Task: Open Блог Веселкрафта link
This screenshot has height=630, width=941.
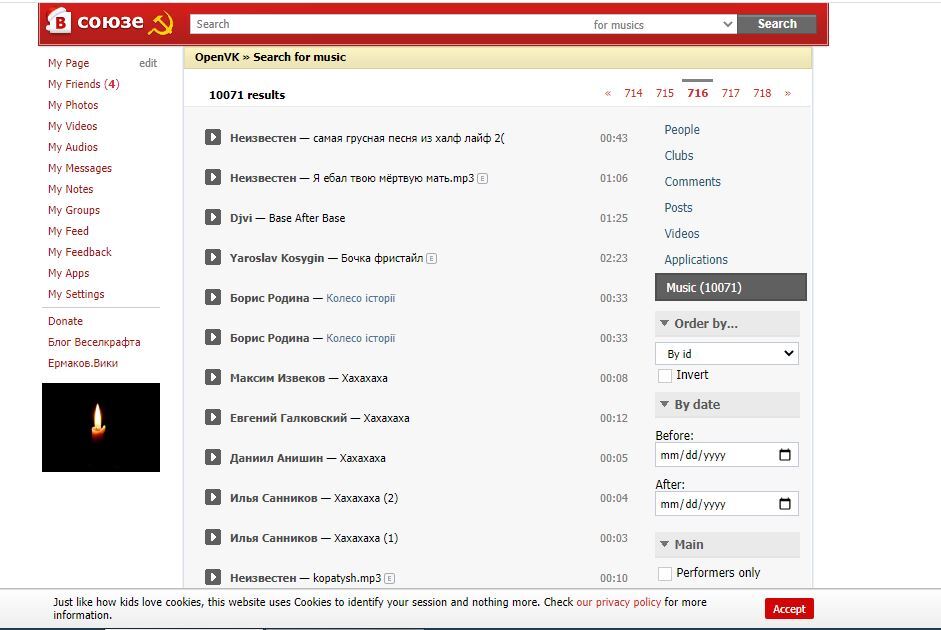Action: (x=94, y=342)
